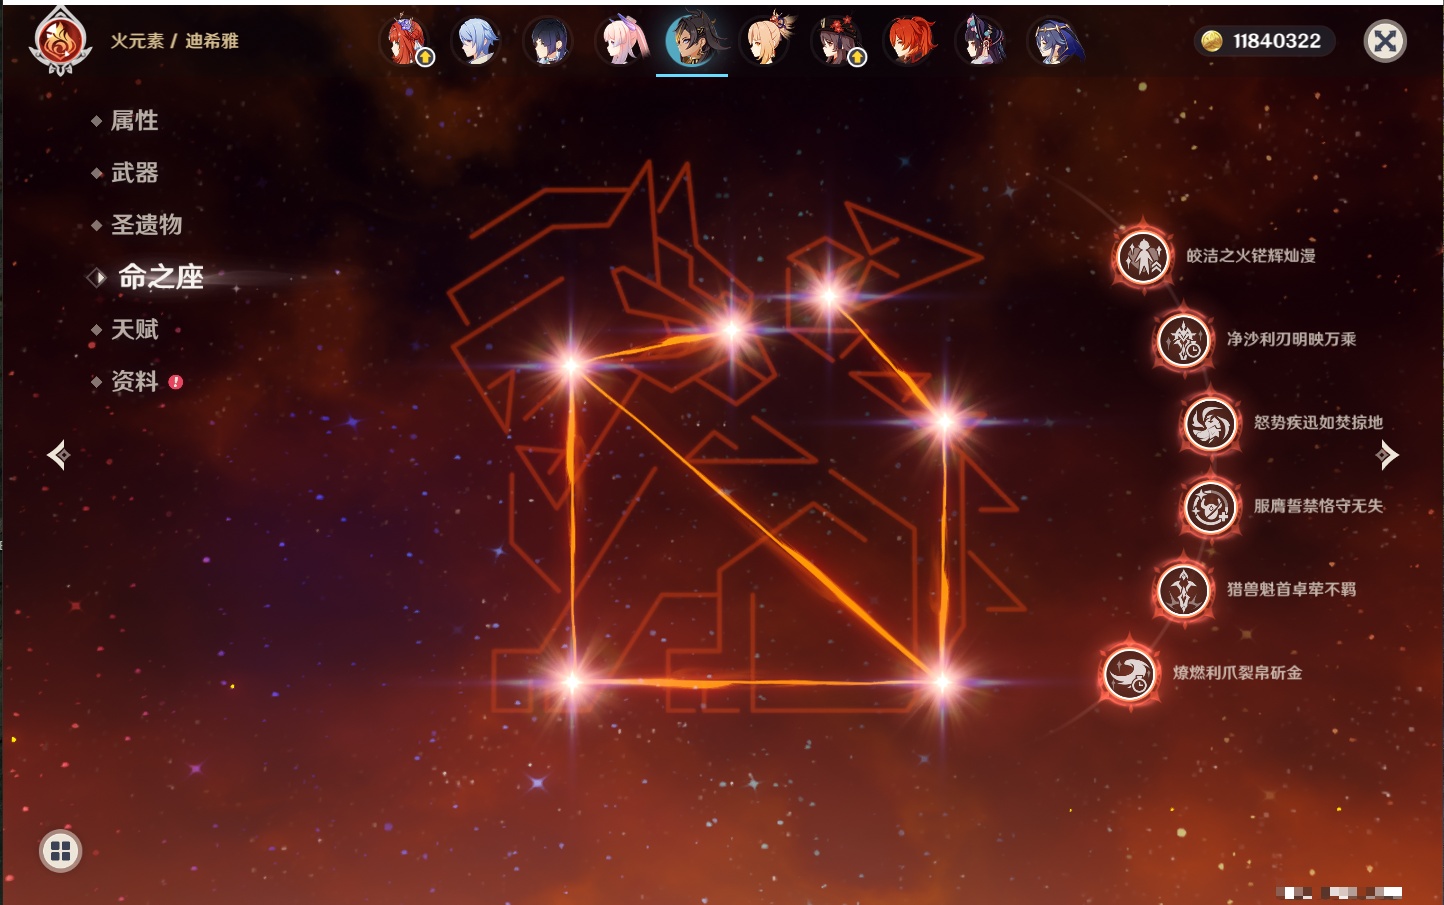Close the character screen with X

1385,41
